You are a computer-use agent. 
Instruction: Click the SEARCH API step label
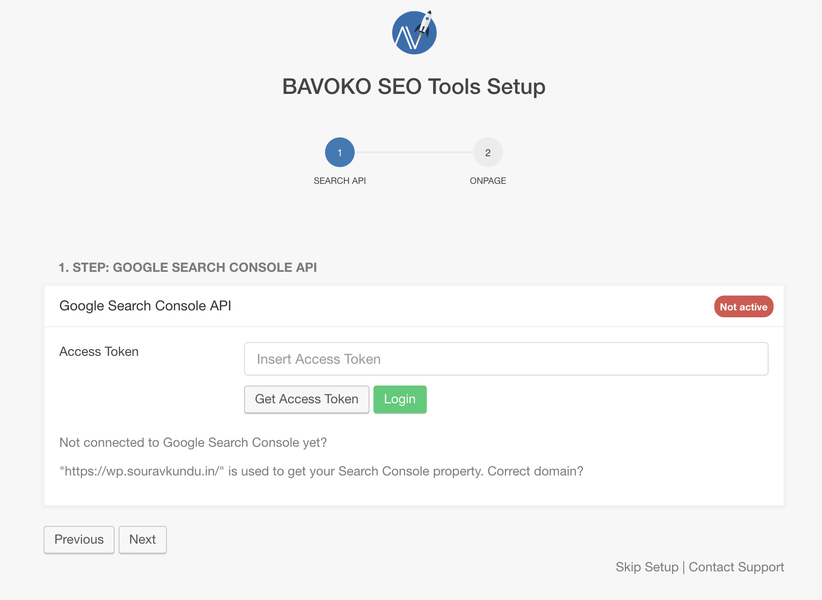(x=340, y=181)
